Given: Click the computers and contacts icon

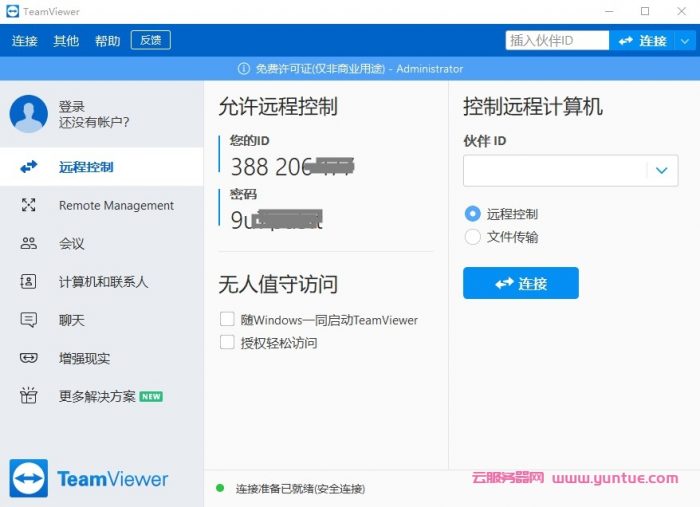Looking at the screenshot, I should (29, 282).
